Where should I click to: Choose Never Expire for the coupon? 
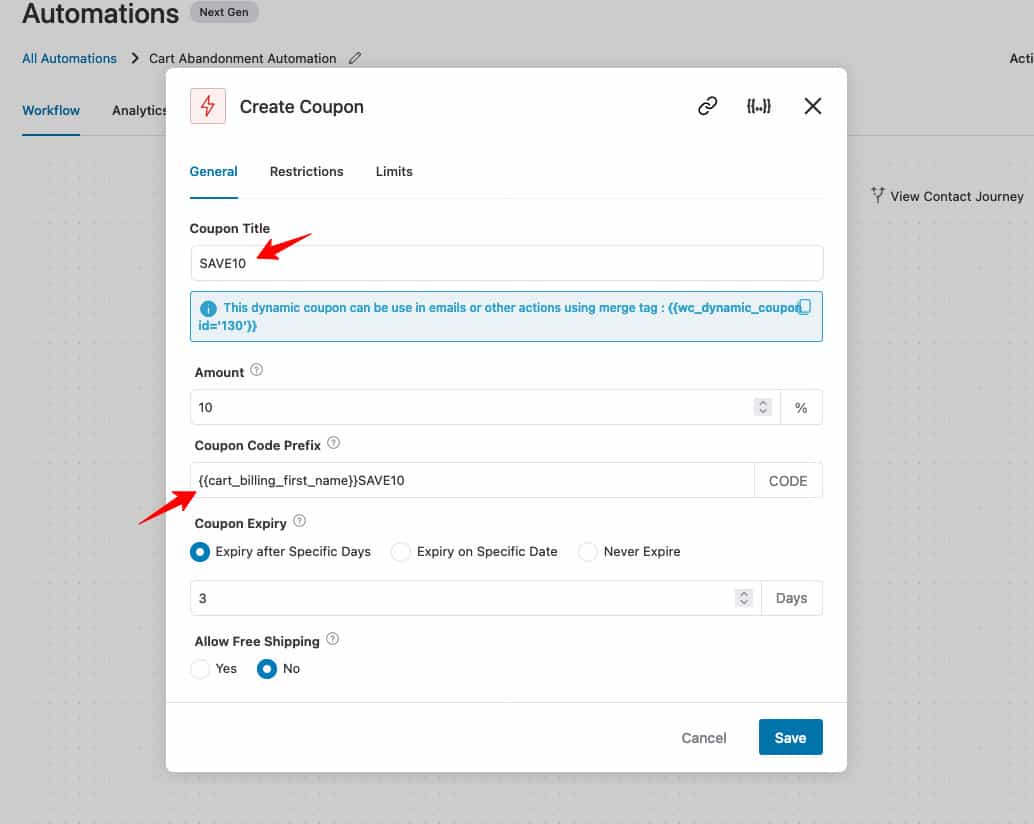coord(587,551)
